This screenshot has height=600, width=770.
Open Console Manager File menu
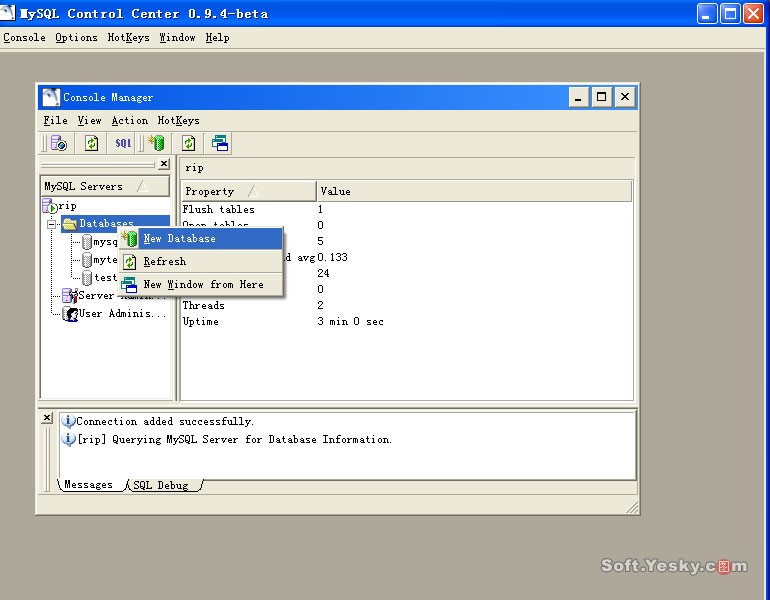point(55,120)
